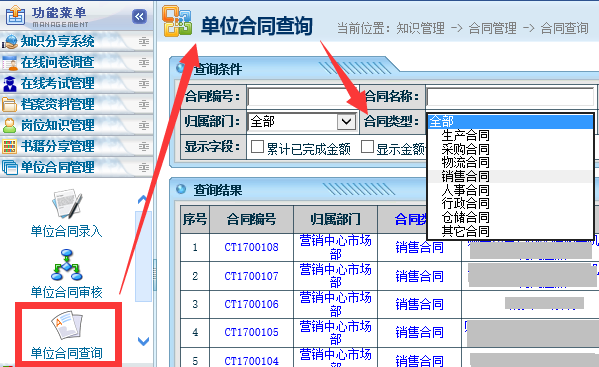This screenshot has width=599, height=367.
Task: Open 单位合同审核 workflow icon
Action: point(67,265)
